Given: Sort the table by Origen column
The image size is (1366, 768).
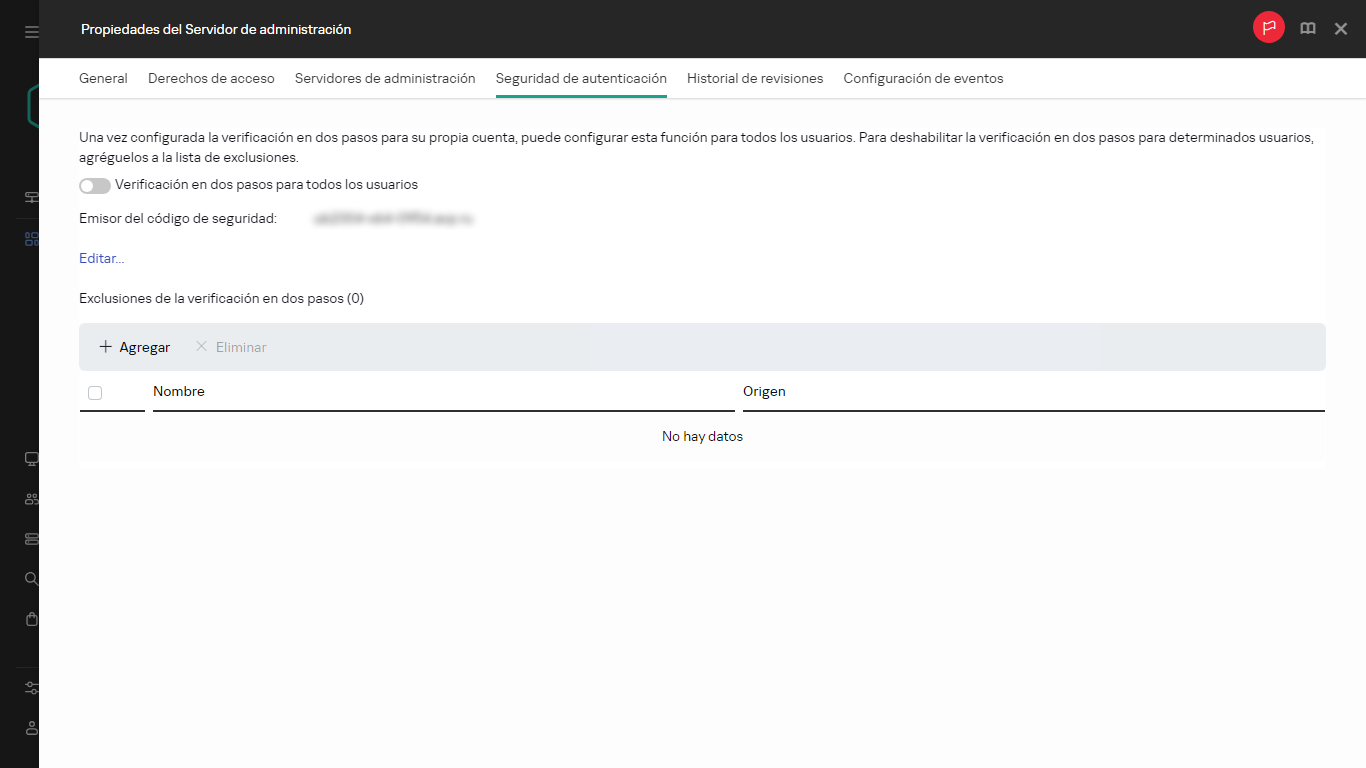Looking at the screenshot, I should click(x=764, y=391).
